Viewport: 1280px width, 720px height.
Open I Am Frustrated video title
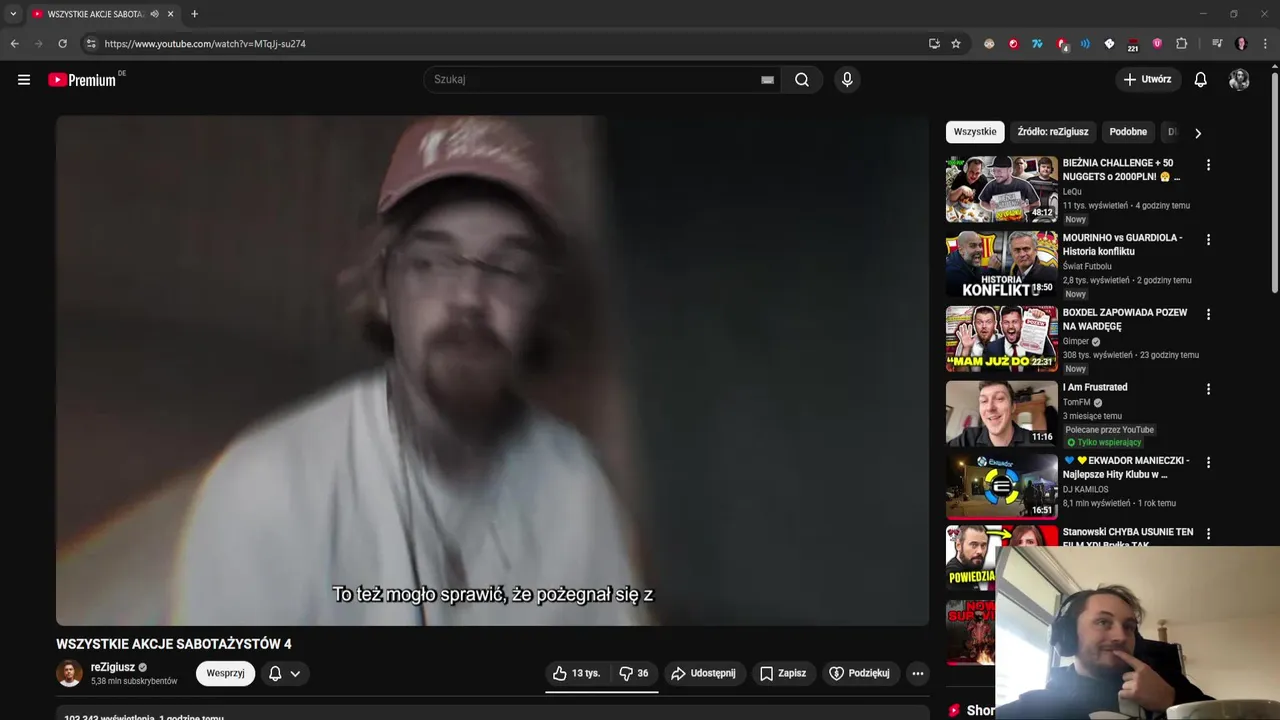click(x=1095, y=387)
